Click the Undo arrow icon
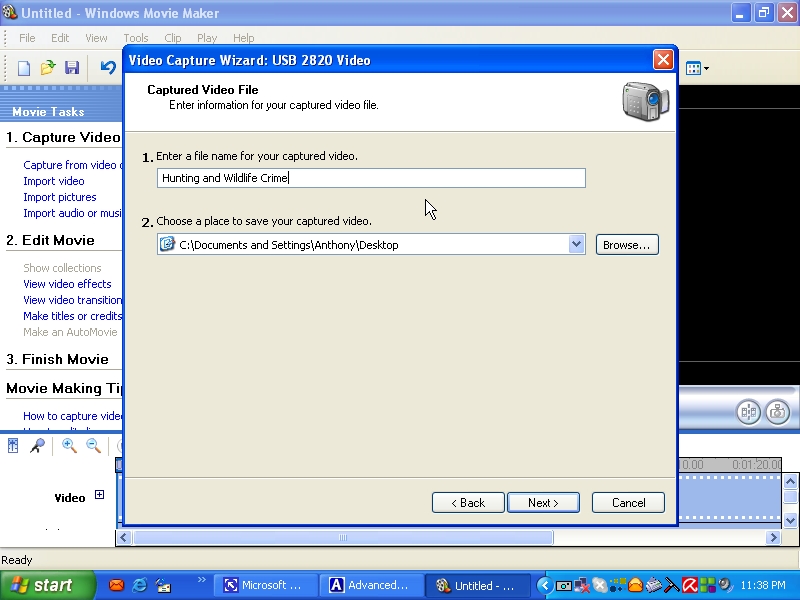Viewport: 800px width, 600px height. pyautogui.click(x=107, y=68)
